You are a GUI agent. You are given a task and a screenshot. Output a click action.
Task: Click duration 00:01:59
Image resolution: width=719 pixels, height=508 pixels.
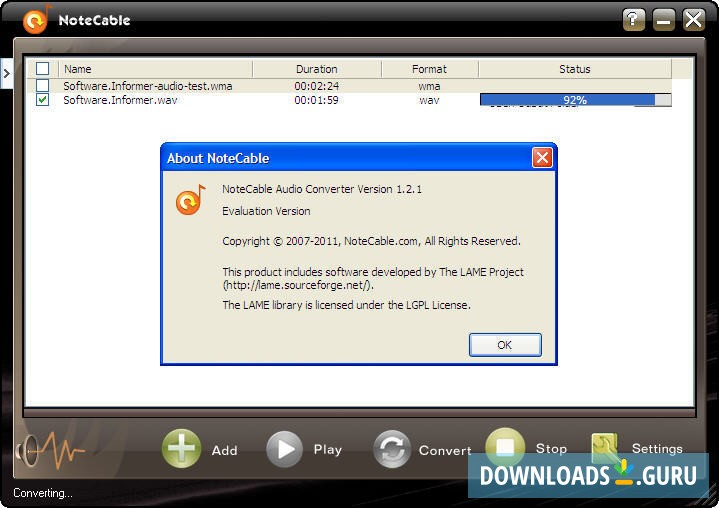pyautogui.click(x=317, y=99)
